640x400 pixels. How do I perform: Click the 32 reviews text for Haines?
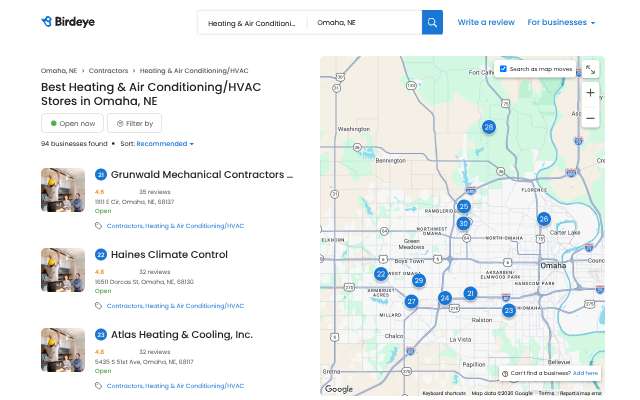pos(155,272)
